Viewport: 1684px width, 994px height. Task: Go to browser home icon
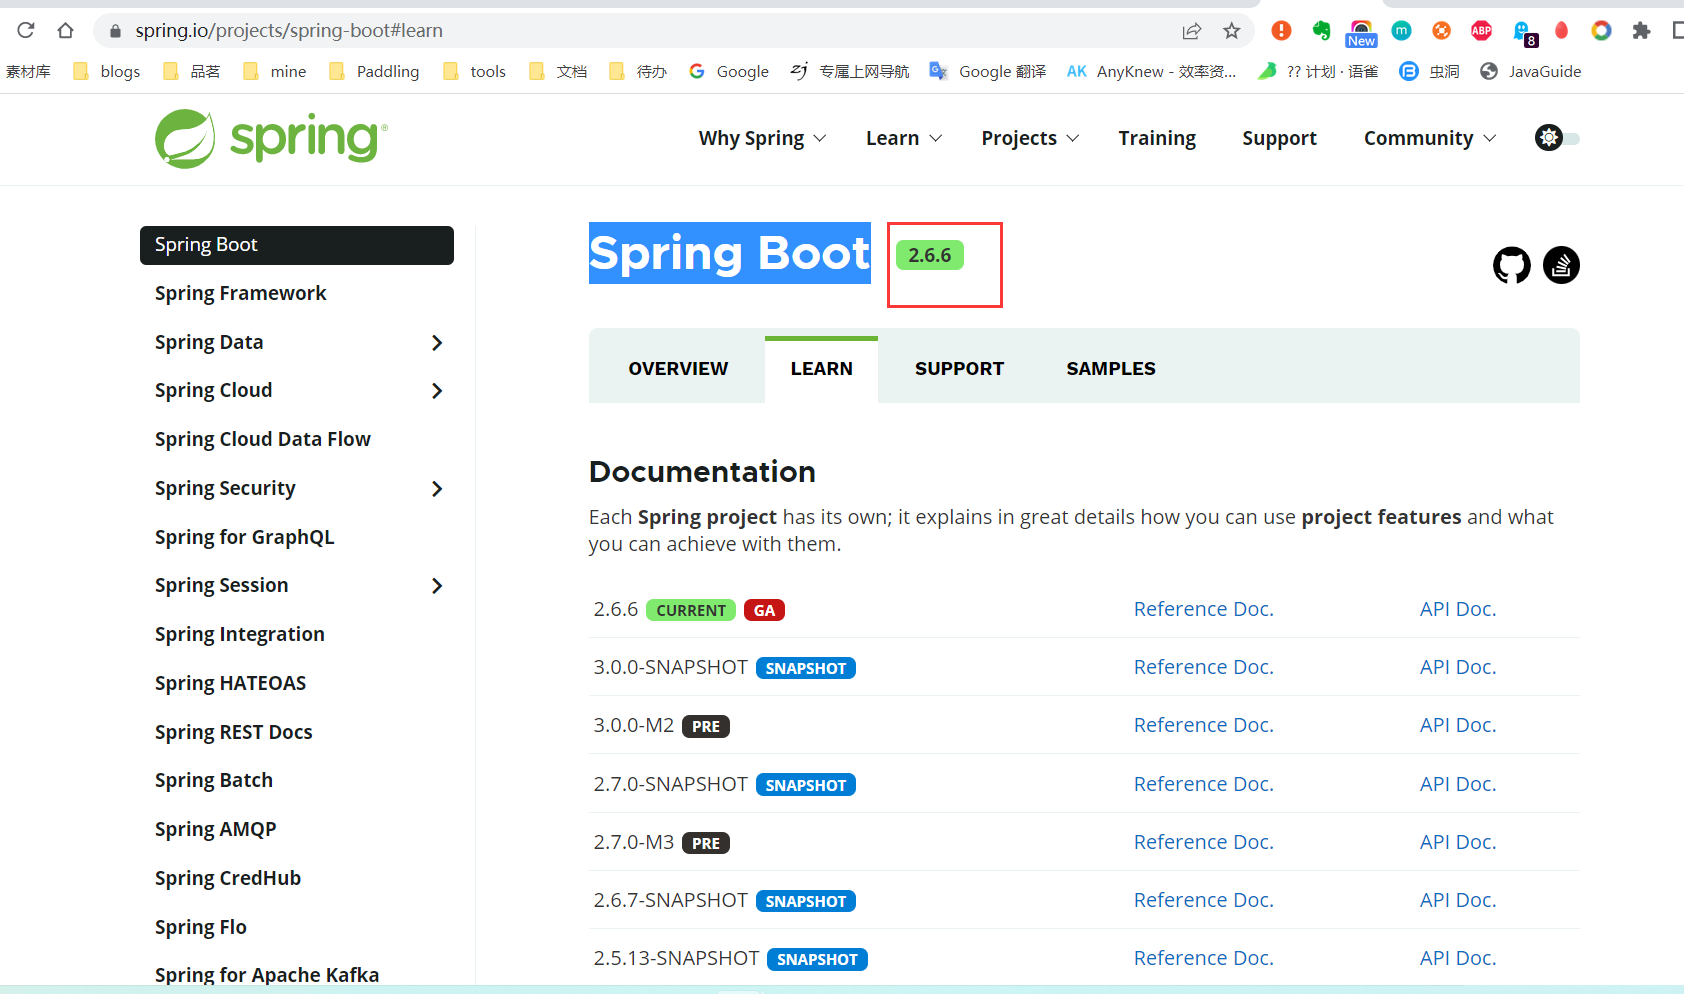pyautogui.click(x=65, y=30)
